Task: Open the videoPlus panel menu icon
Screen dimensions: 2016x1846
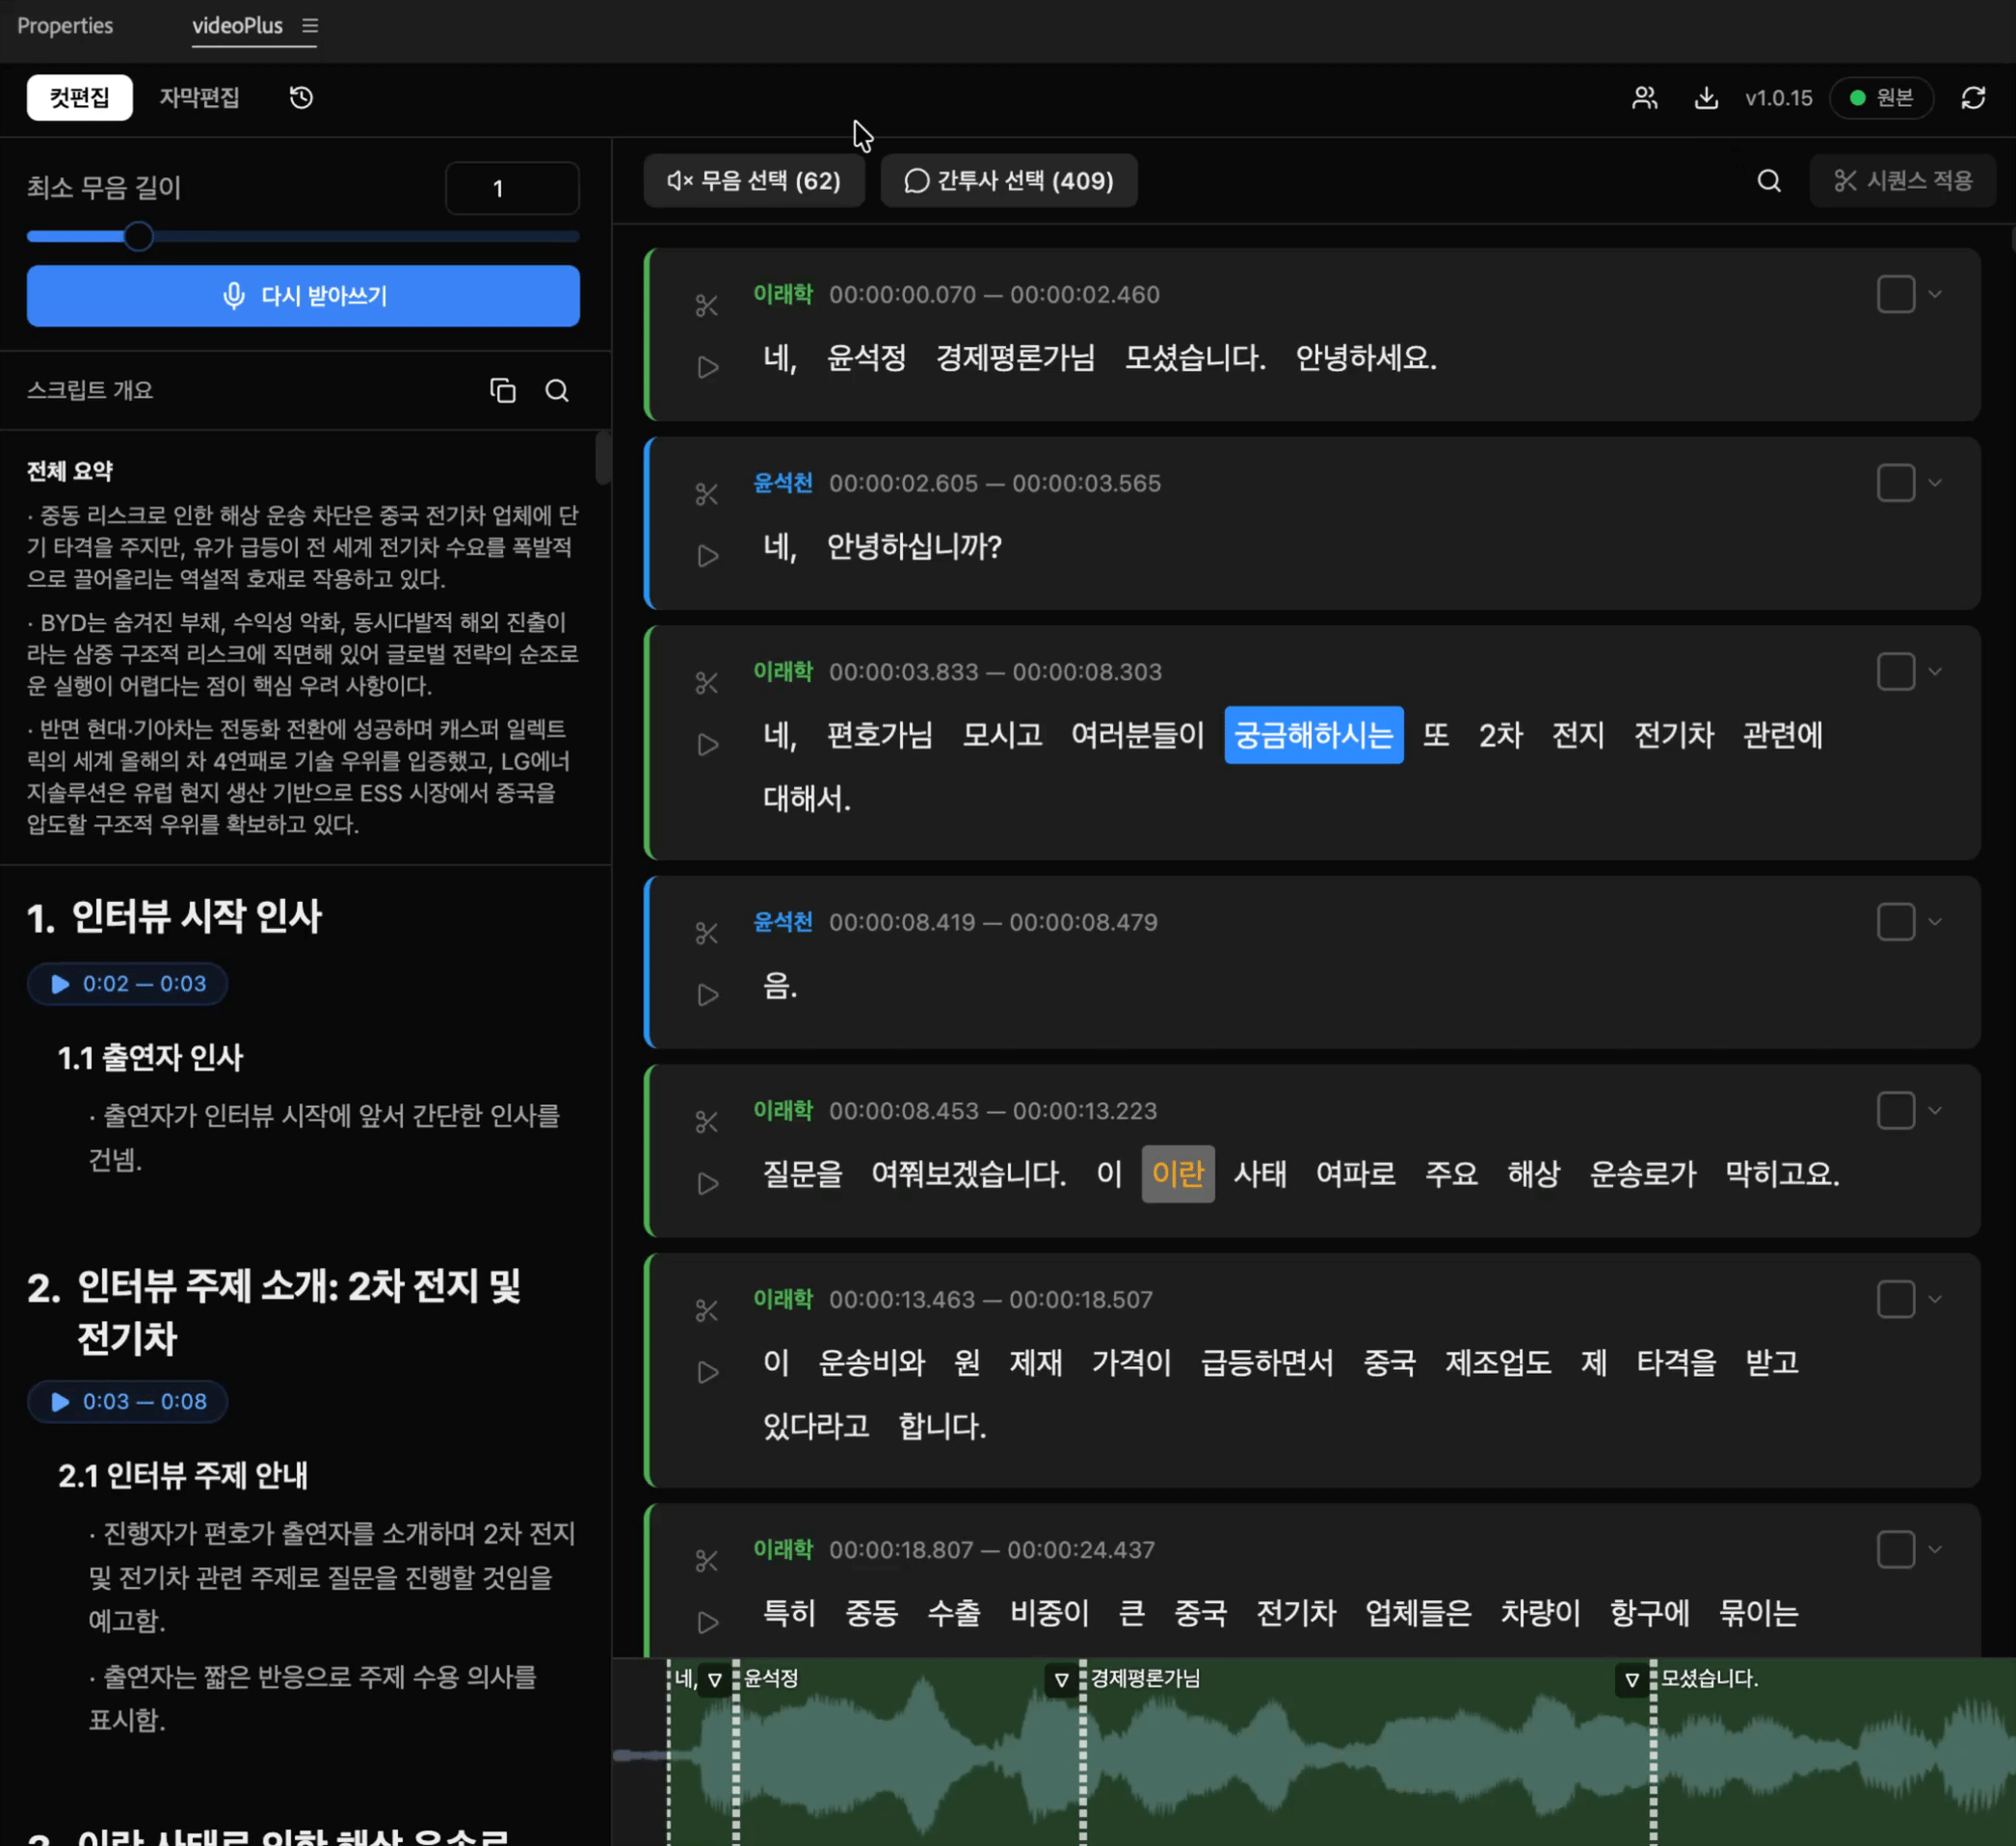Action: click(x=310, y=25)
